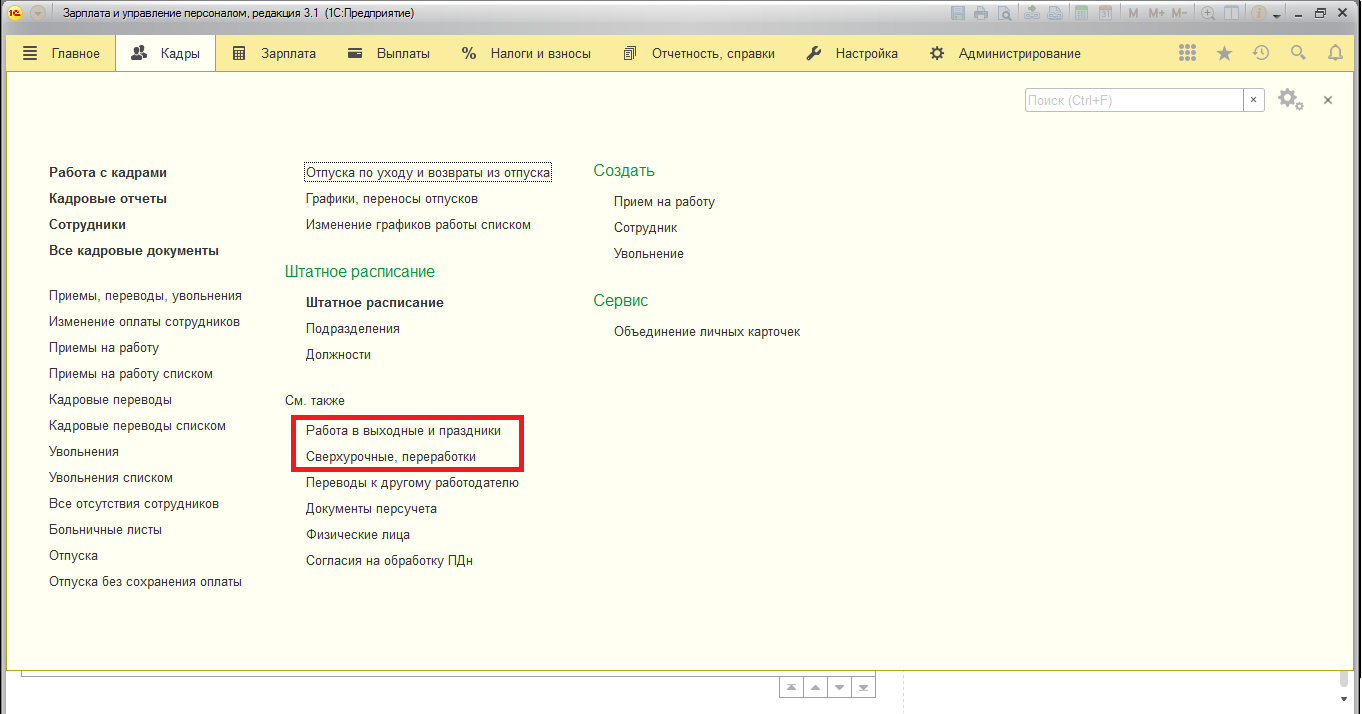Open Сверхурочные, переработки link
The image size is (1362, 714).
391,456
